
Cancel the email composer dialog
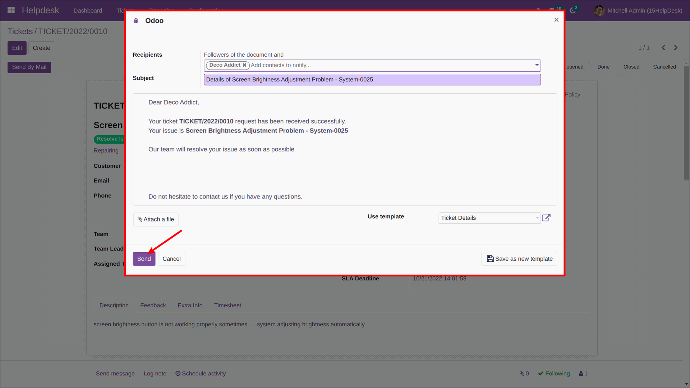(x=171, y=259)
